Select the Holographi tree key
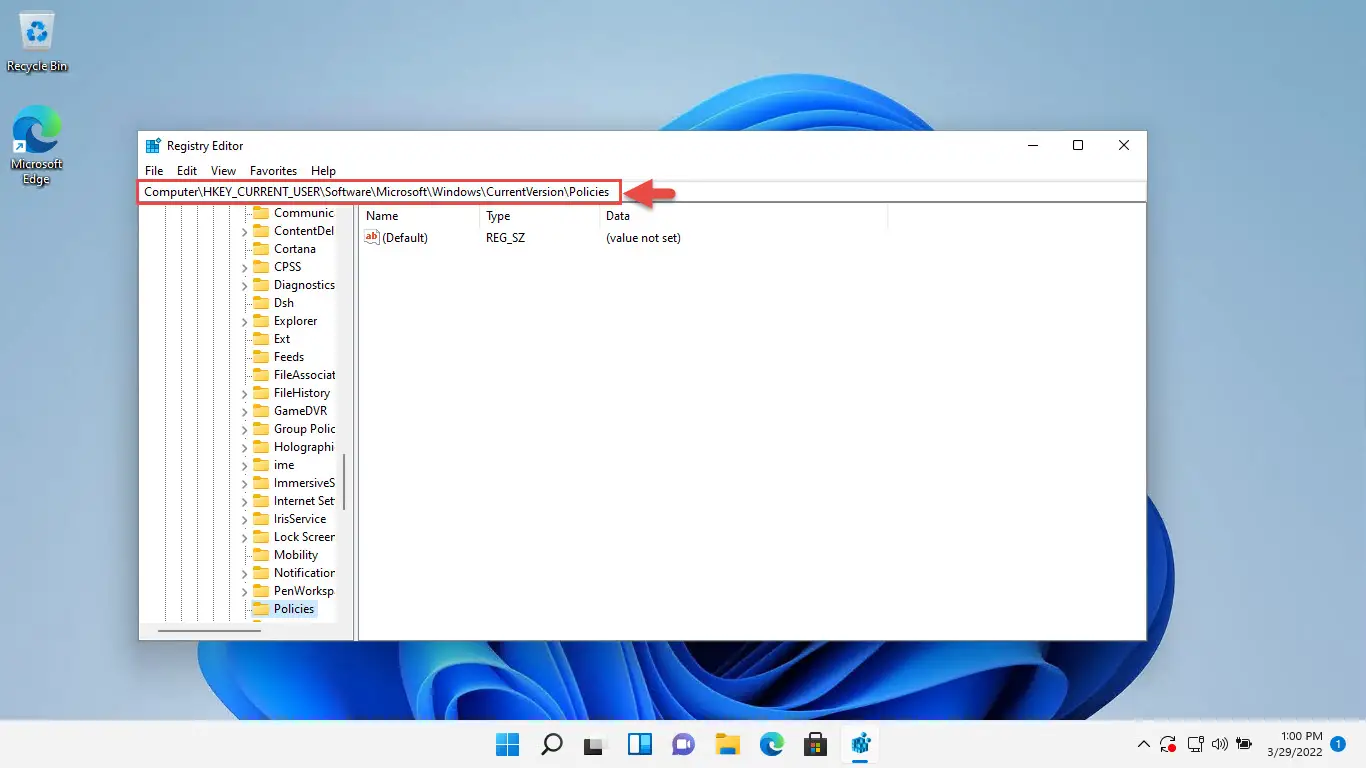The height and width of the screenshot is (768, 1366). tap(304, 447)
